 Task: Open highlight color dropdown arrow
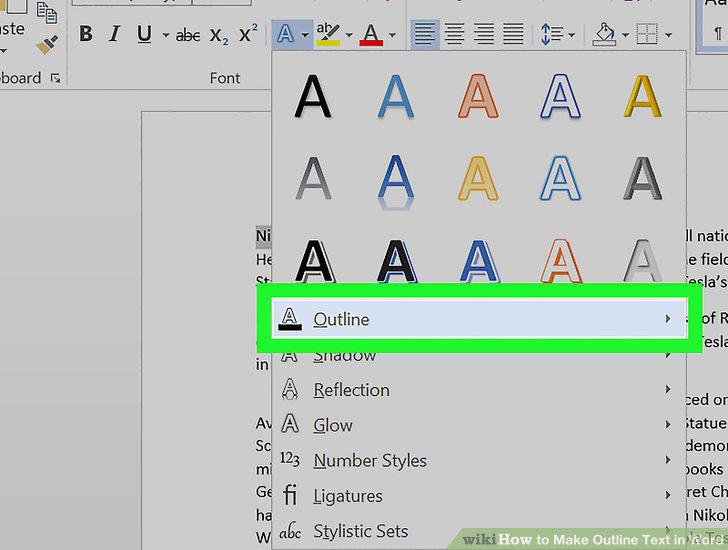[349, 35]
